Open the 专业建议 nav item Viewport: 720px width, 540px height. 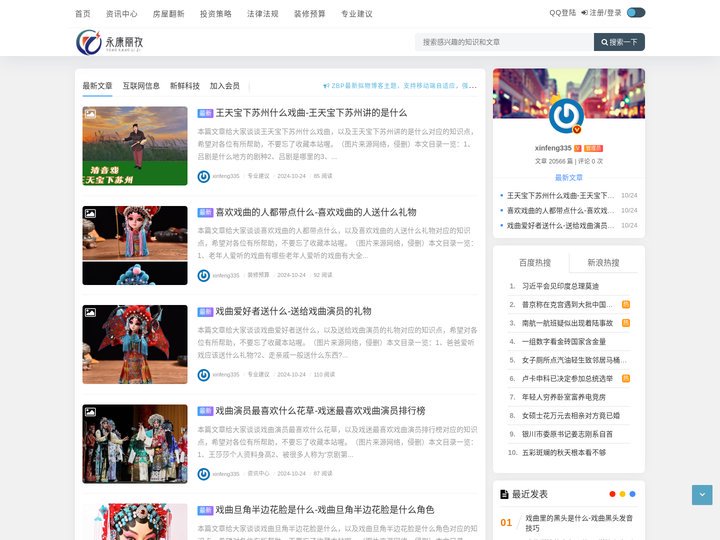(x=357, y=14)
